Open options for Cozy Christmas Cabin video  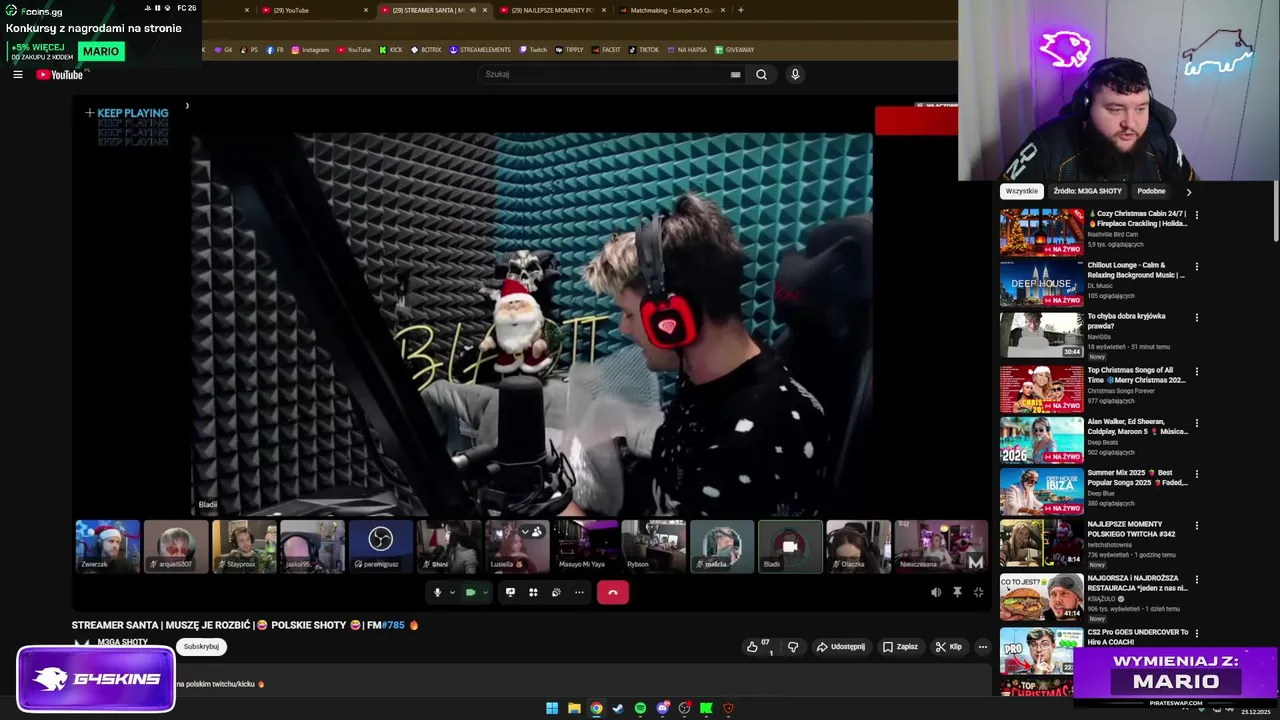[1197, 215]
